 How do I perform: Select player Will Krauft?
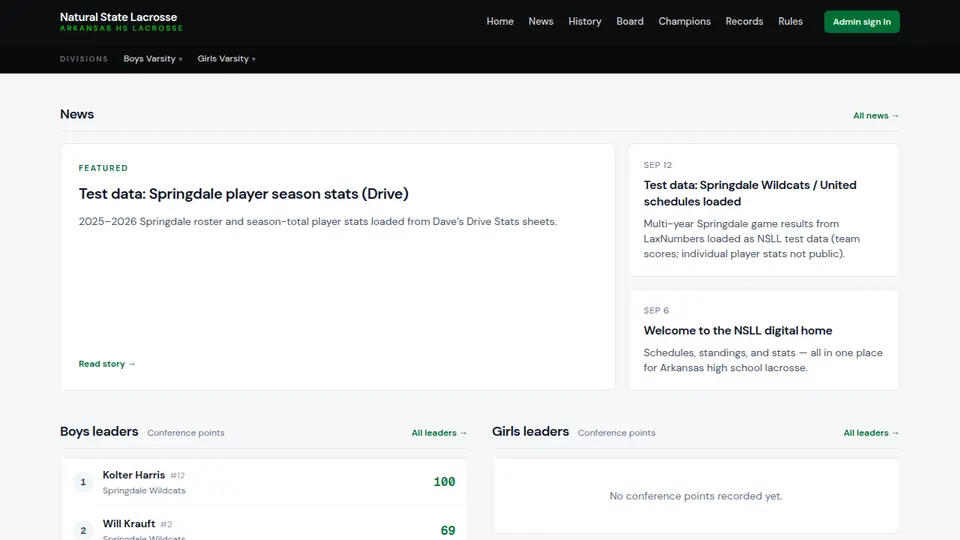tap(129, 524)
